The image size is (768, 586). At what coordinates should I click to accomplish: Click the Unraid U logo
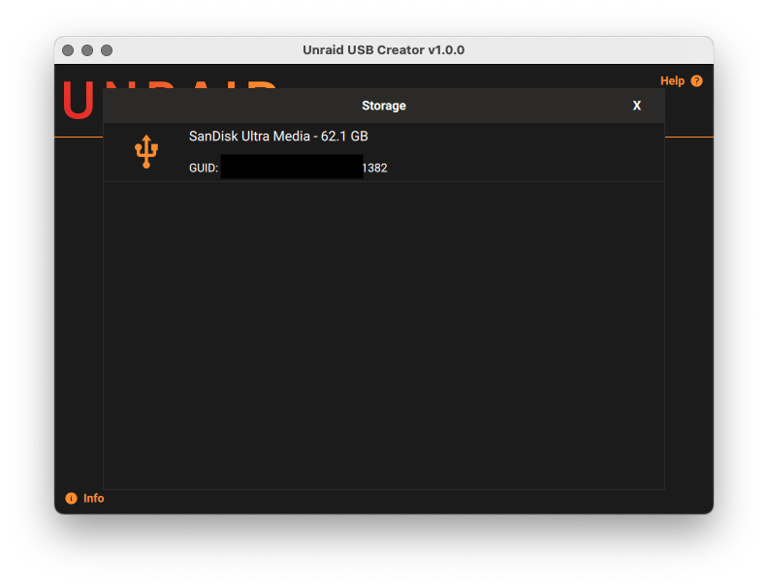pyautogui.click(x=78, y=100)
